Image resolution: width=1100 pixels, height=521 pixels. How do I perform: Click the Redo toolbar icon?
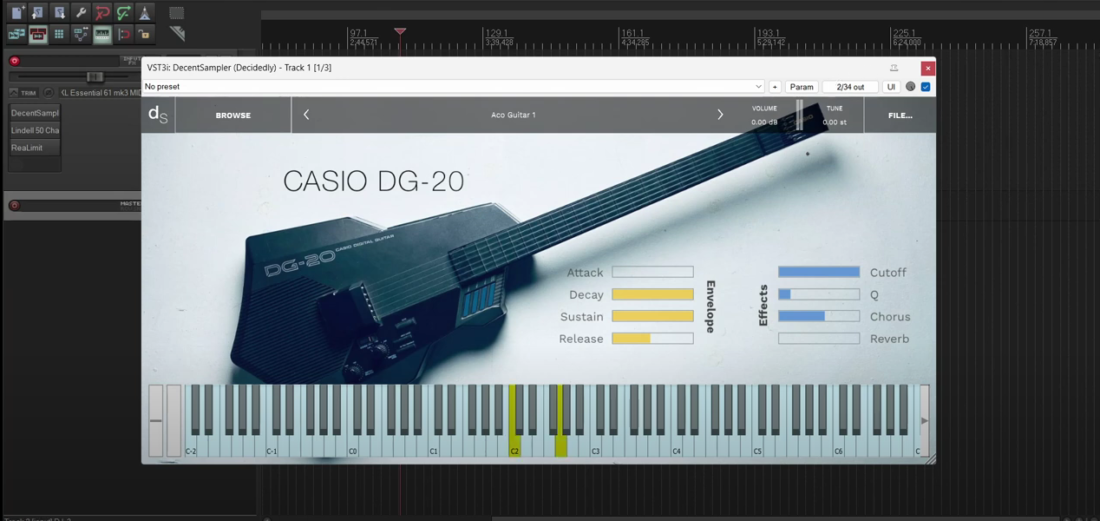coord(124,13)
